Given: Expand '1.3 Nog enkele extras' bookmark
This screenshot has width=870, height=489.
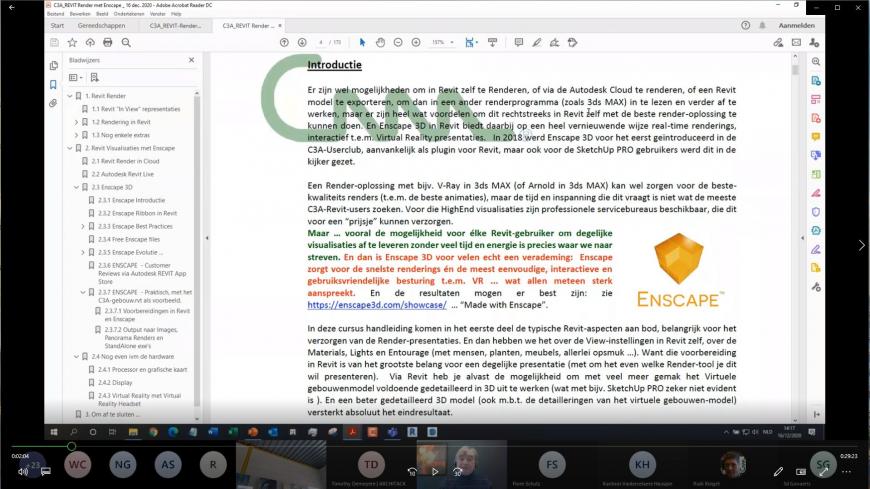Looking at the screenshot, I should click(77, 135).
